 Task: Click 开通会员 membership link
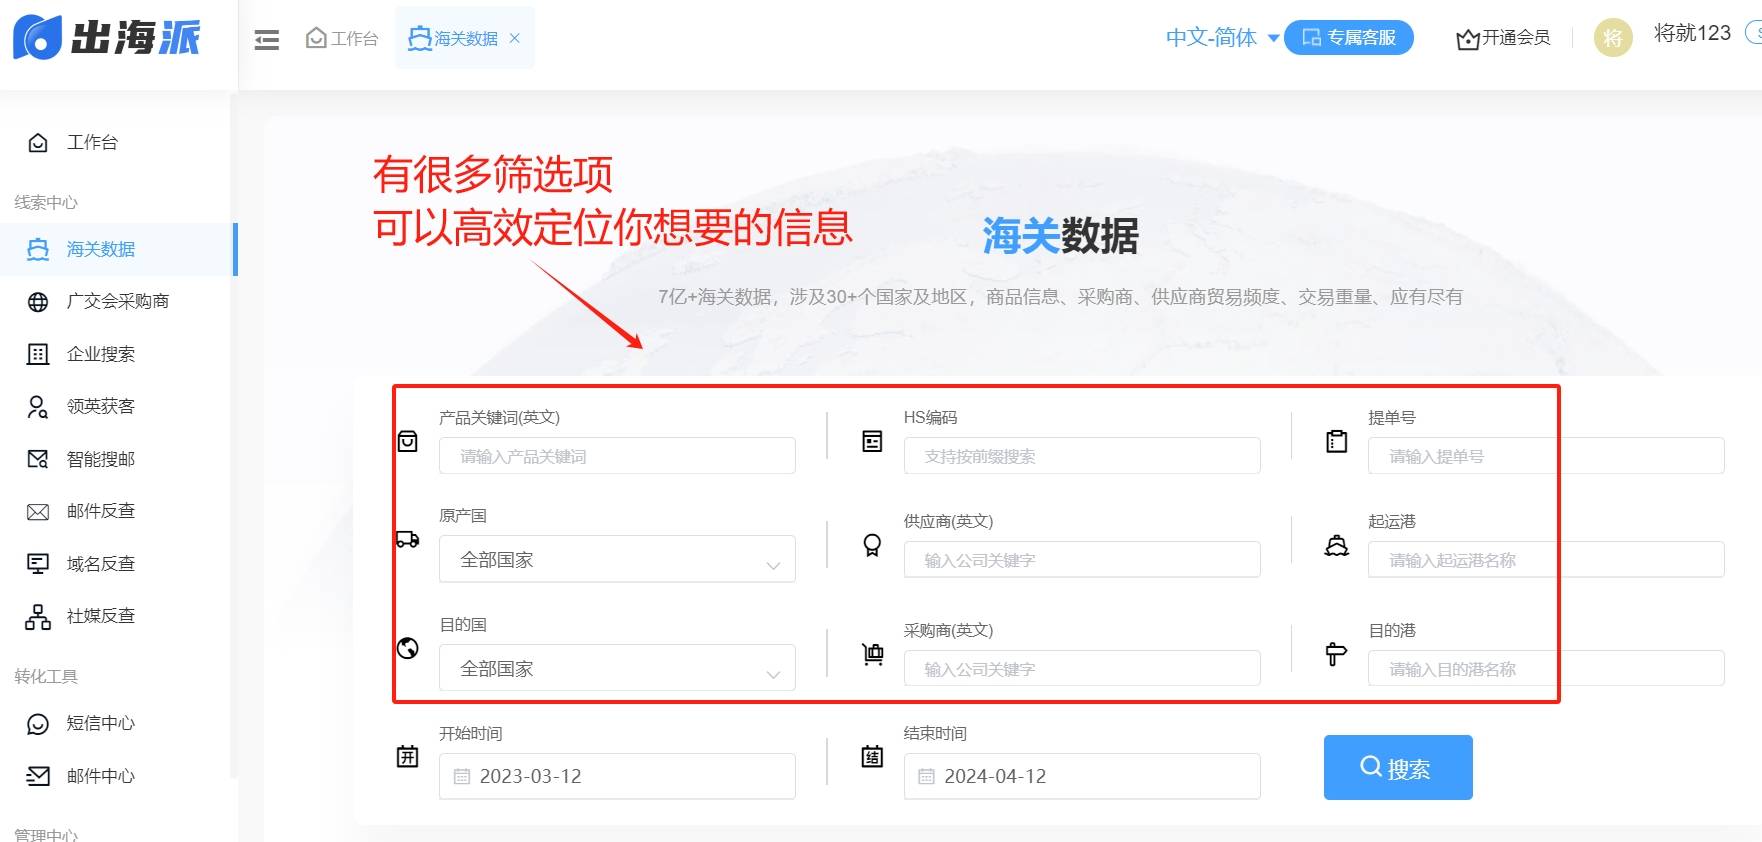[x=1503, y=38]
